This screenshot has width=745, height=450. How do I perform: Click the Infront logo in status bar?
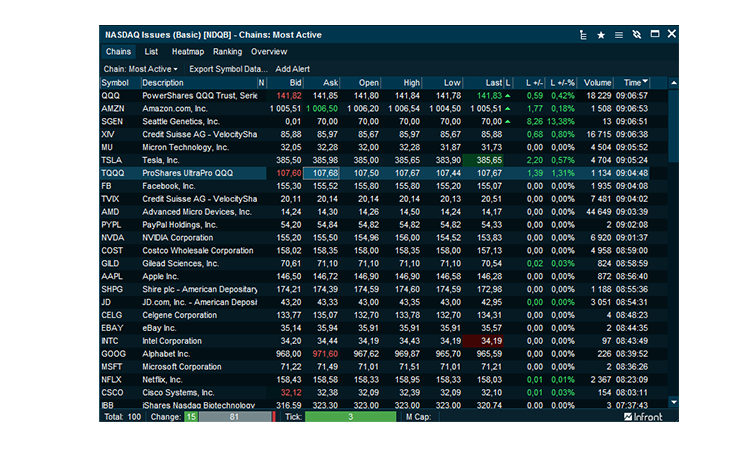click(643, 417)
